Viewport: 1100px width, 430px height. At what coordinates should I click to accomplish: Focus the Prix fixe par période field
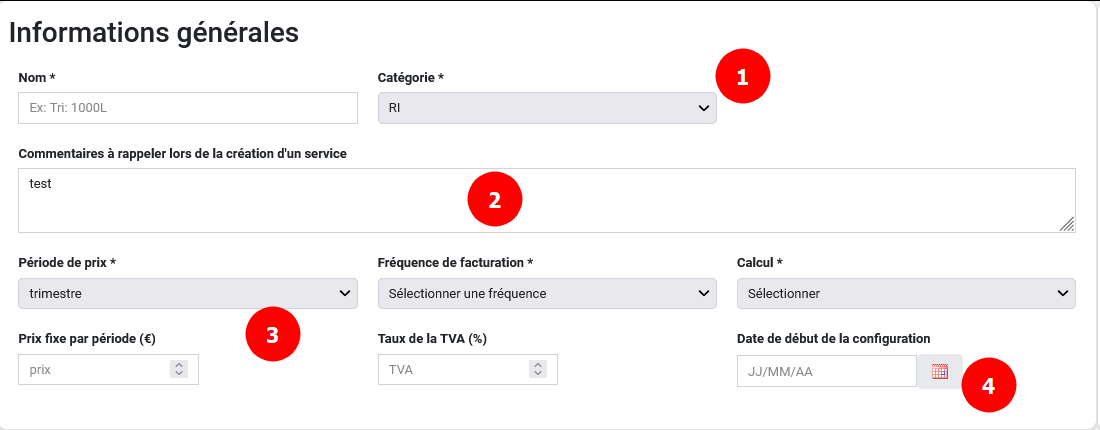point(95,370)
